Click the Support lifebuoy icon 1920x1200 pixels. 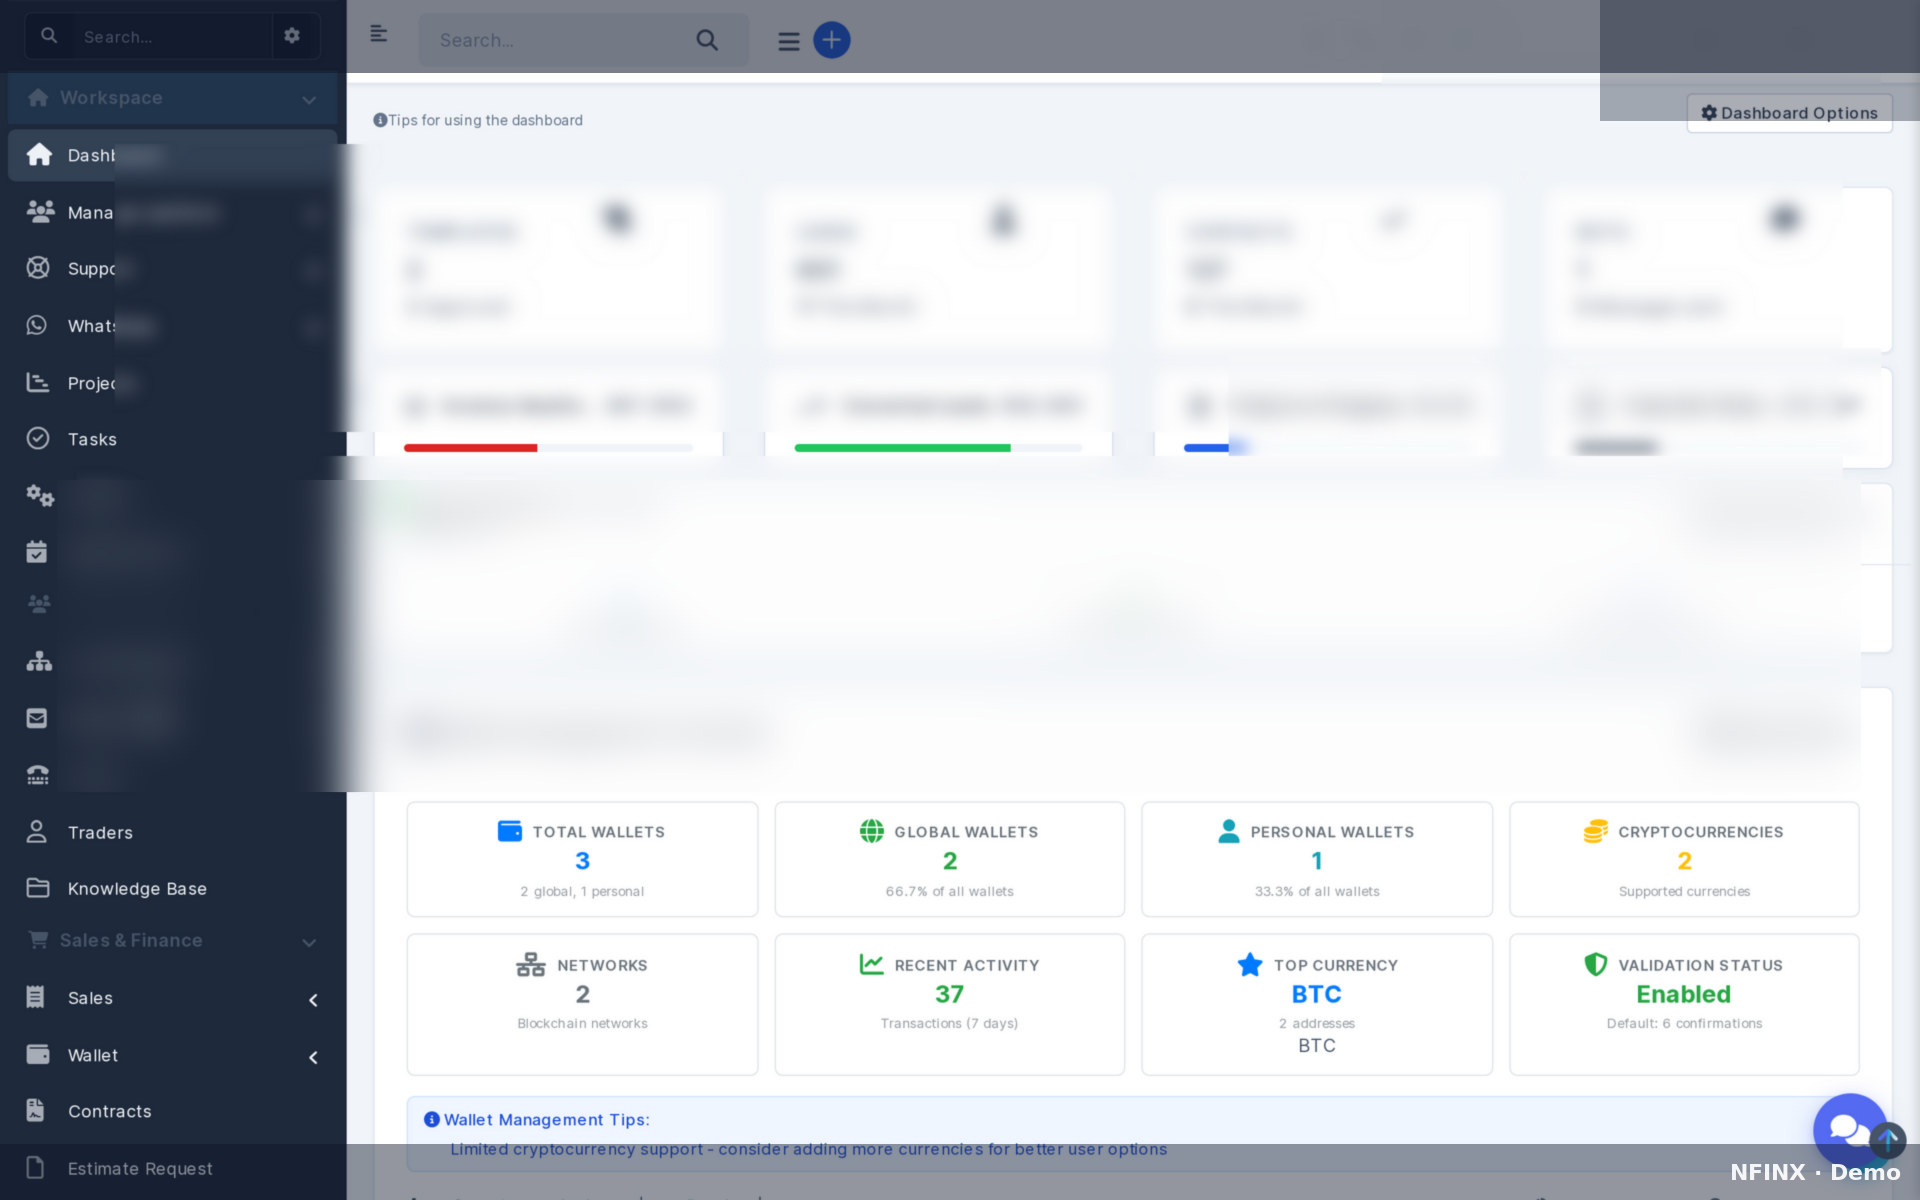(38, 268)
